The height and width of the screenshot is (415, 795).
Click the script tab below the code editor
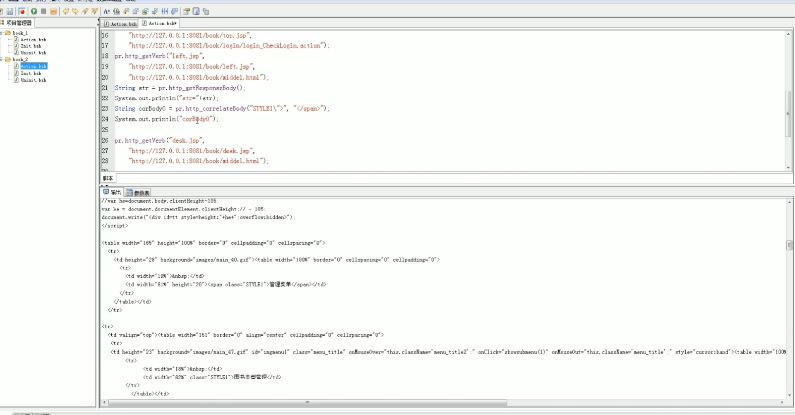pos(108,178)
